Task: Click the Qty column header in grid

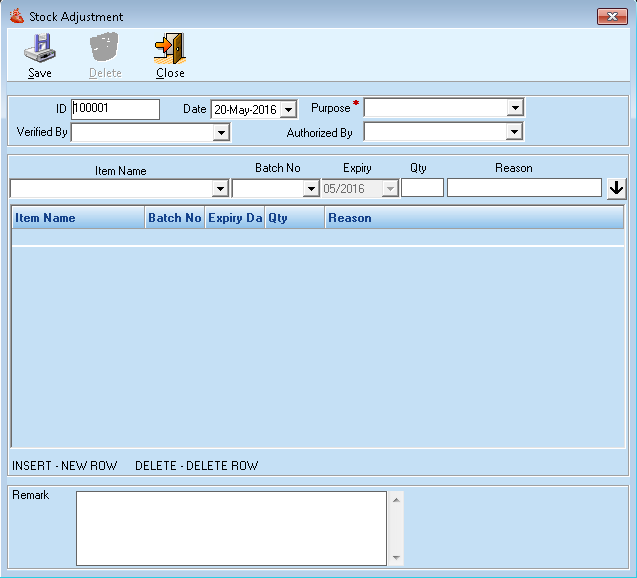Action: point(294,218)
